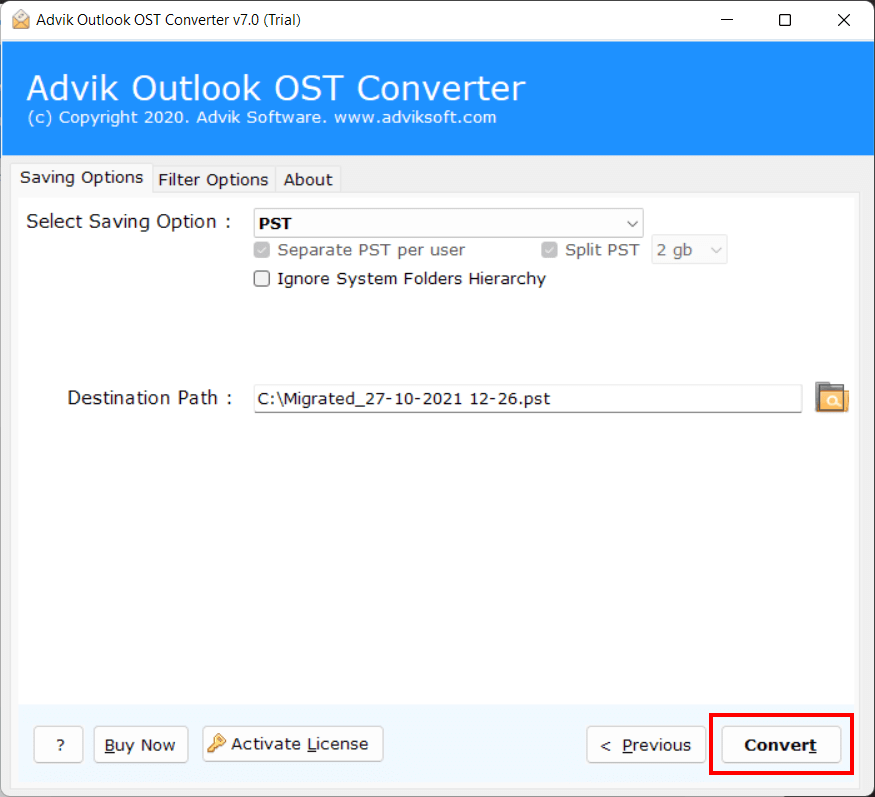Image resolution: width=875 pixels, height=797 pixels.
Task: Click the Advik Outlook OST Converter heading
Action: click(x=276, y=88)
